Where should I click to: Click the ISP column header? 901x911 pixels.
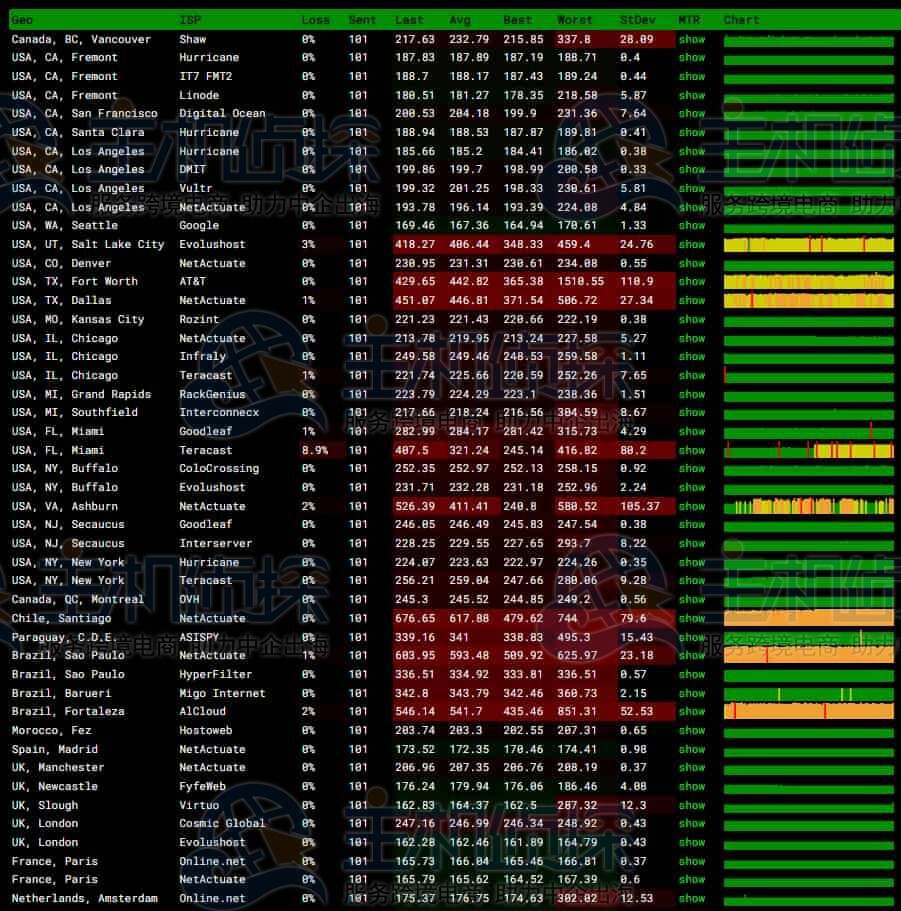(x=190, y=20)
